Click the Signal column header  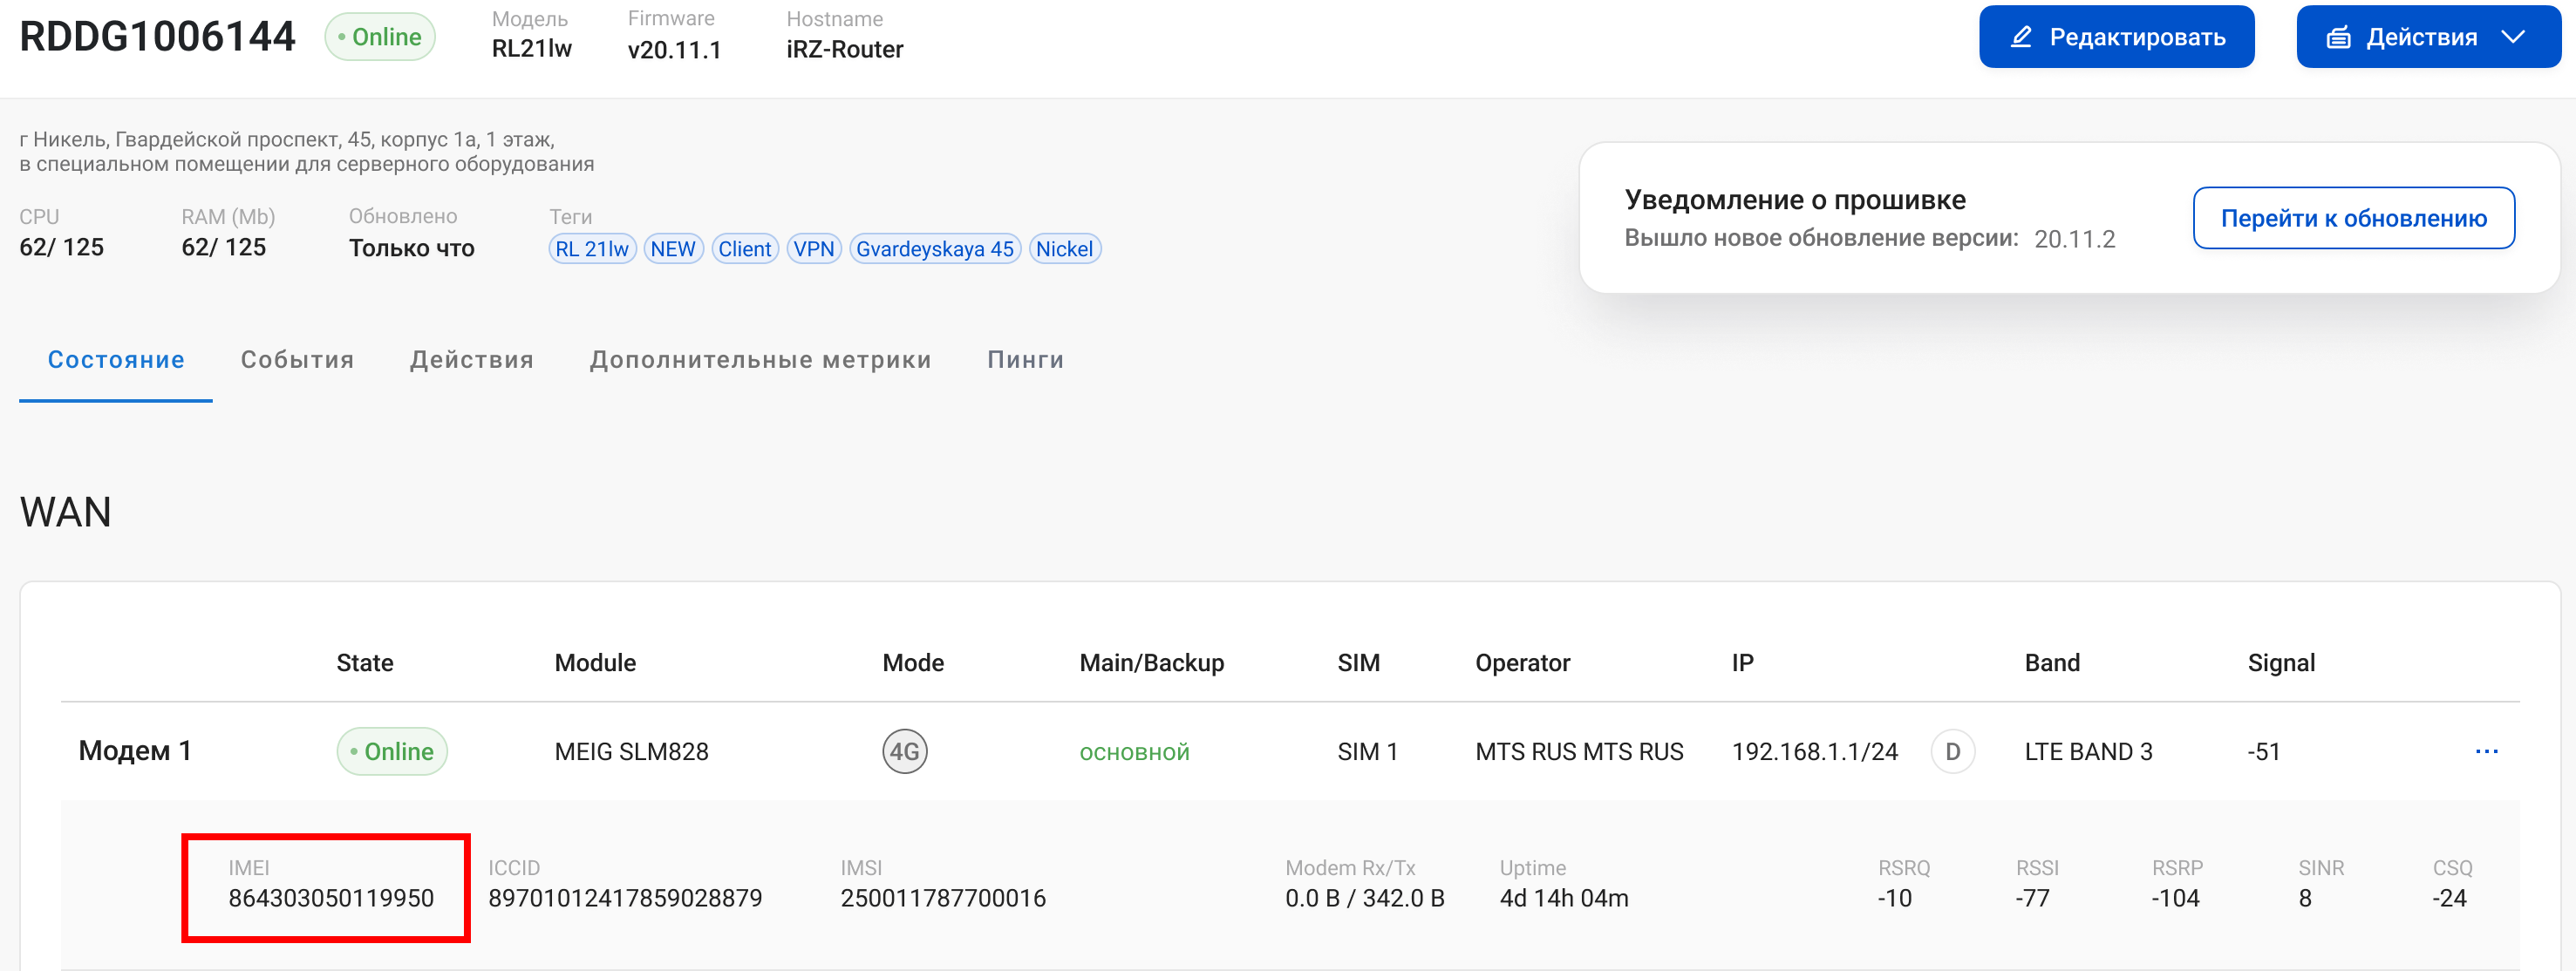tap(2280, 663)
